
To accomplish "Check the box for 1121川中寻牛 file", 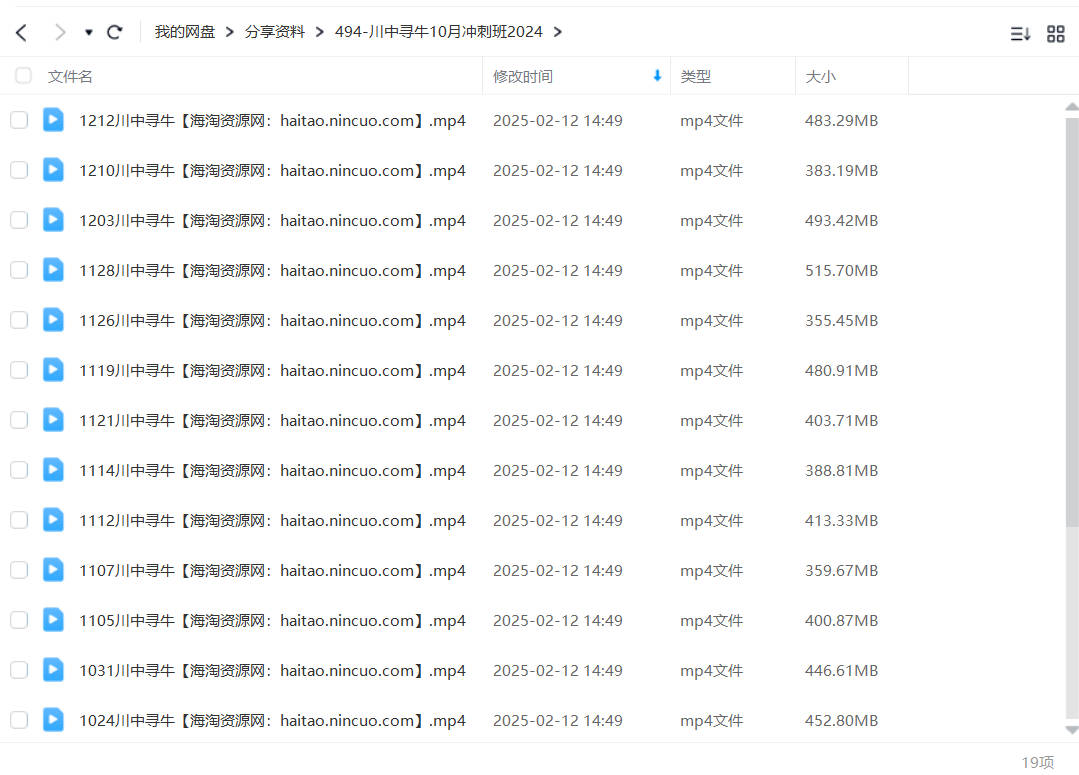I will 19,420.
